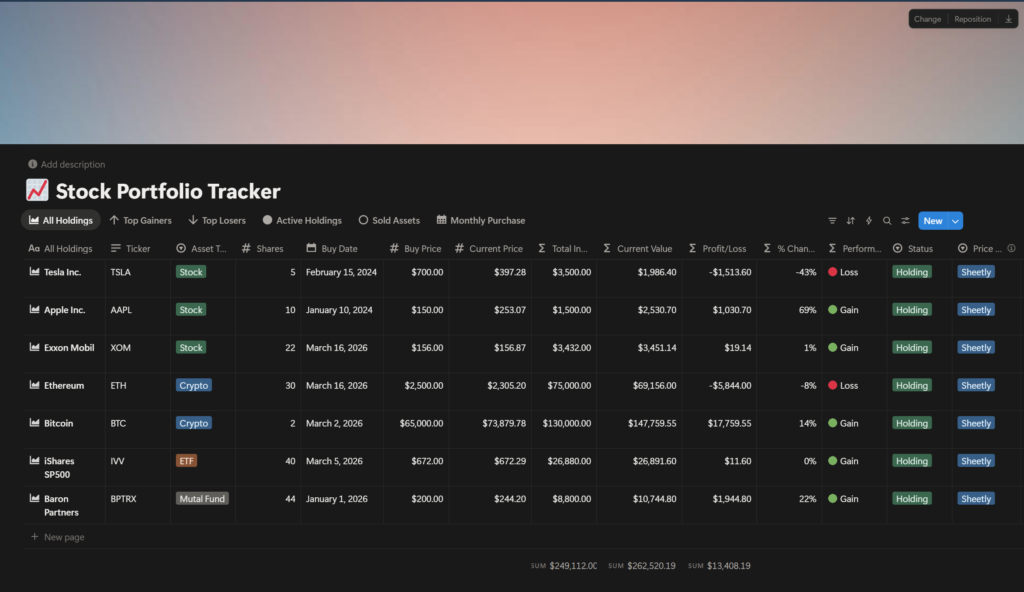
Task: Open the Shares column header
Action: 263,248
